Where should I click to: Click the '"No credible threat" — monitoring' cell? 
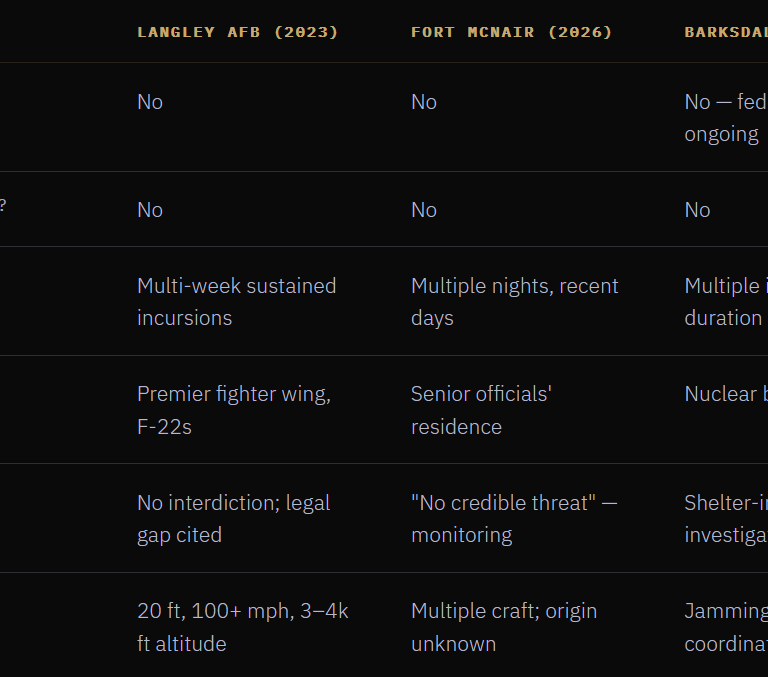pos(514,519)
